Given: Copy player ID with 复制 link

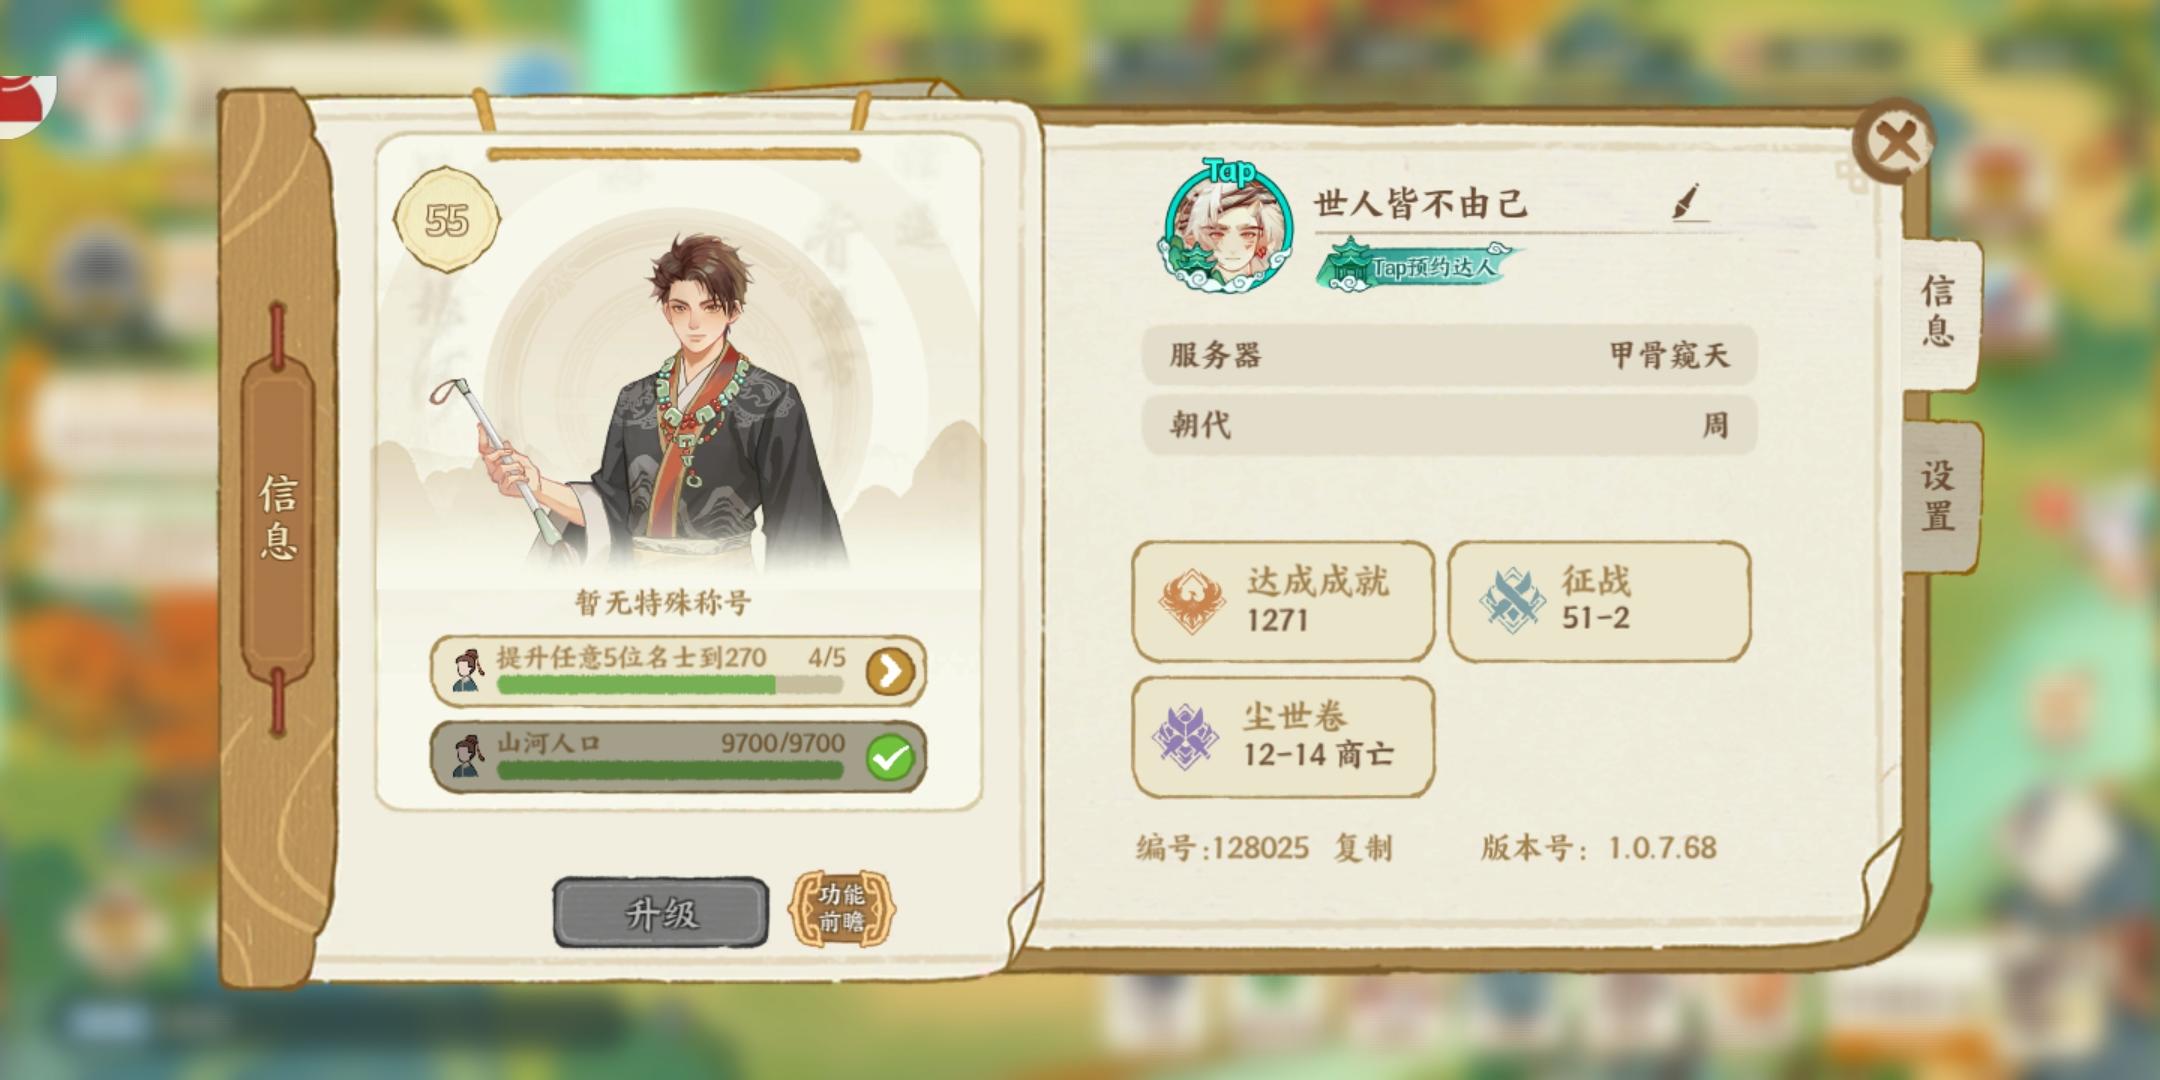Looking at the screenshot, I should tap(1363, 848).
